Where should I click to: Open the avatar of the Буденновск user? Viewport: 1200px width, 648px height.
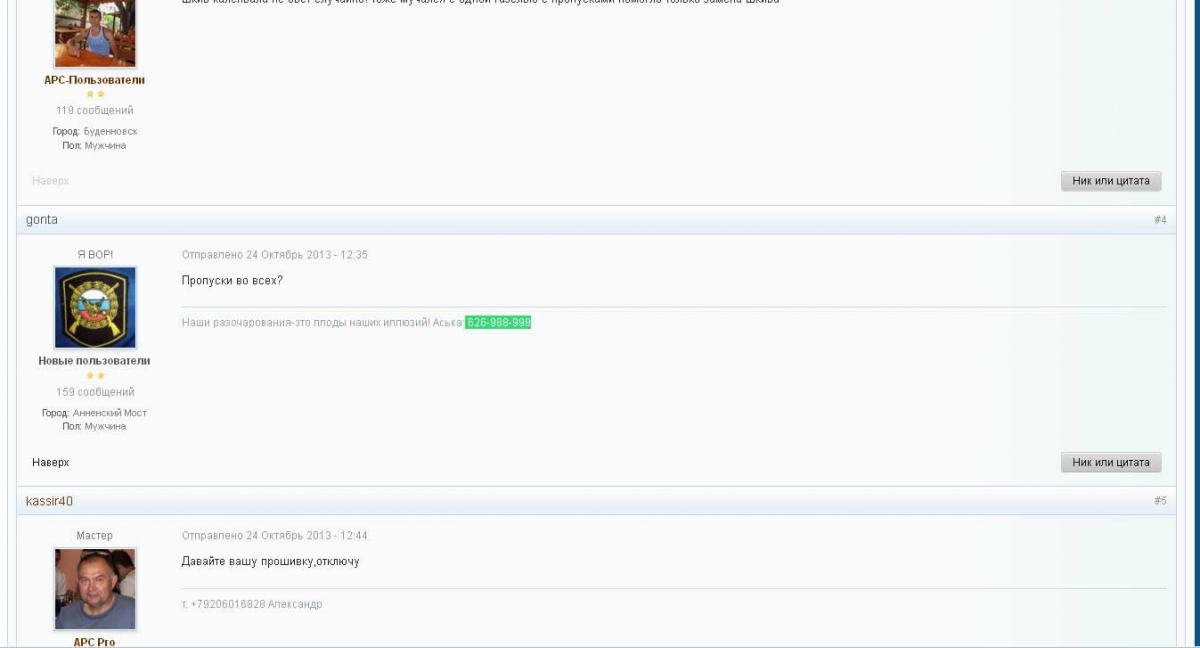point(95,33)
